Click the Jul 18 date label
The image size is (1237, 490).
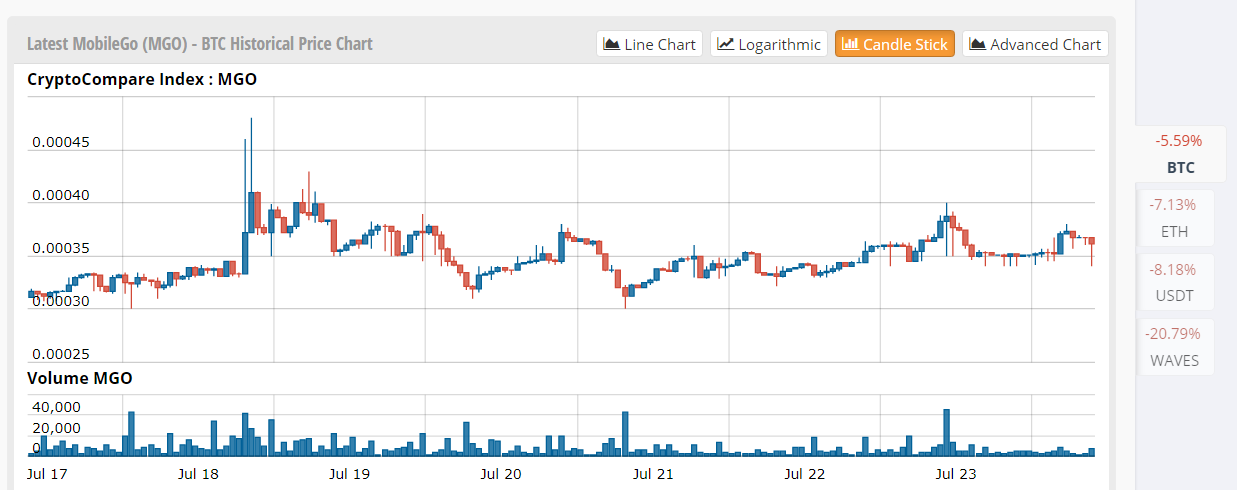click(x=198, y=473)
